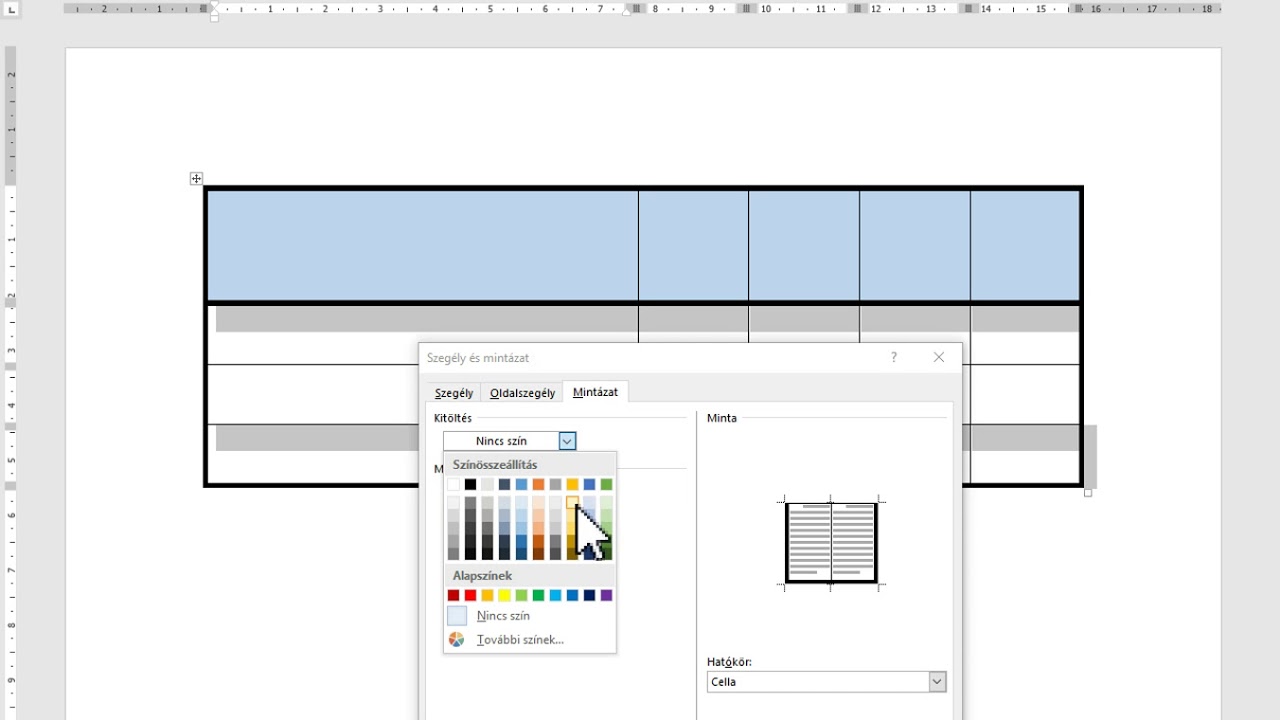1280x720 pixels.
Task: Pick the blue theme color next to orange
Action: tap(522, 485)
